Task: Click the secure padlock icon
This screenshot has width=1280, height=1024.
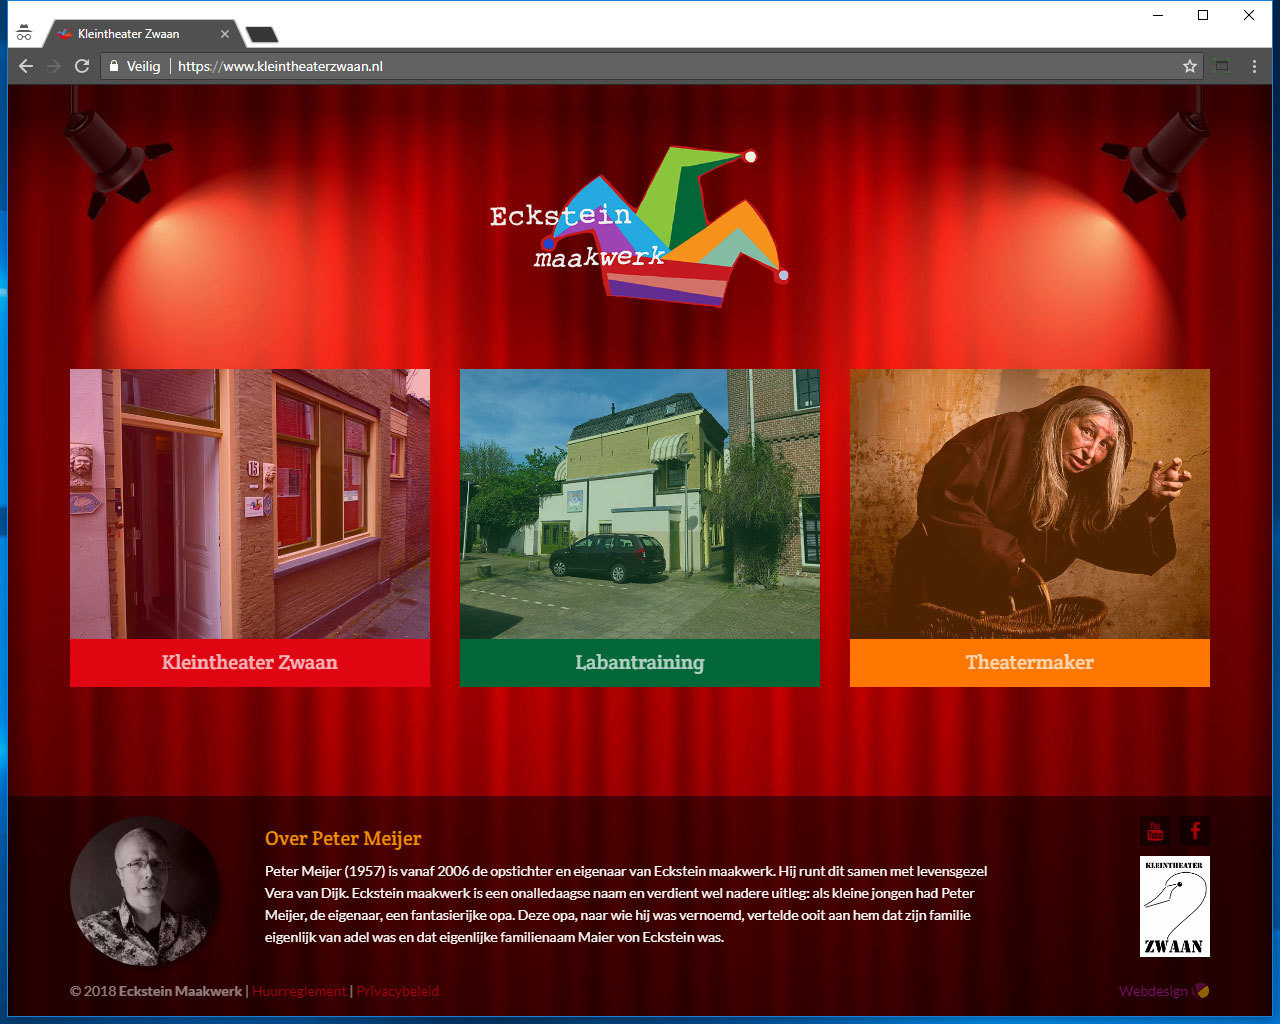Action: point(114,66)
